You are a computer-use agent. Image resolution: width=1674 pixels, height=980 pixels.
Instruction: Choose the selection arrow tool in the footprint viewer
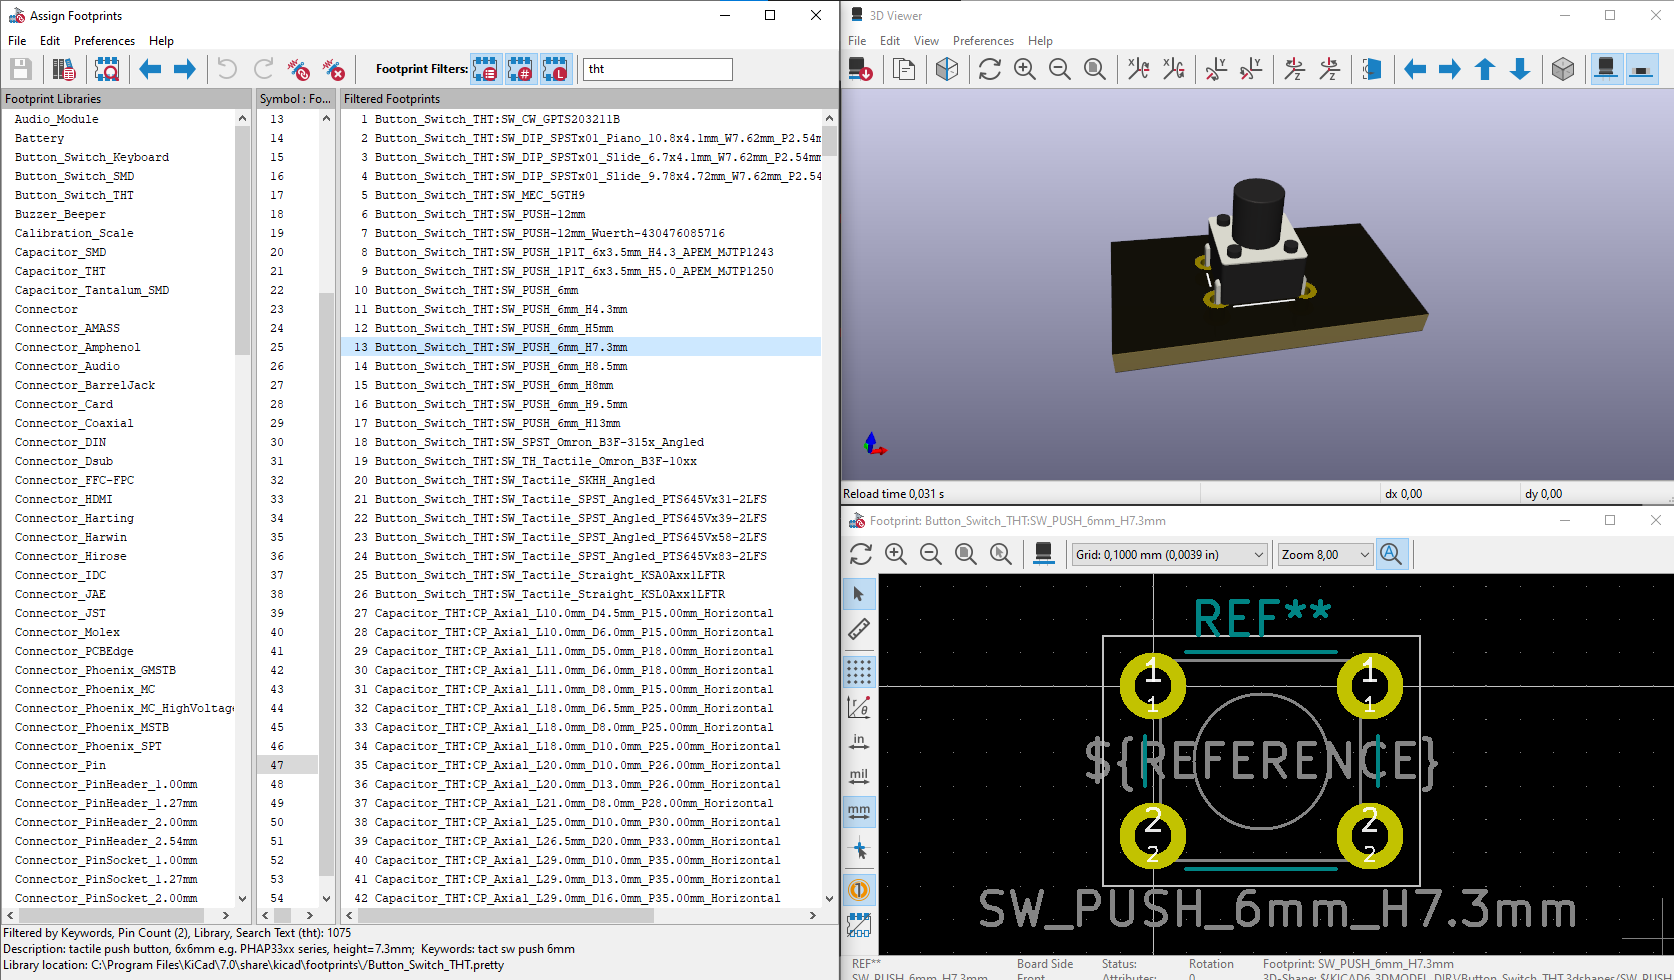(859, 594)
